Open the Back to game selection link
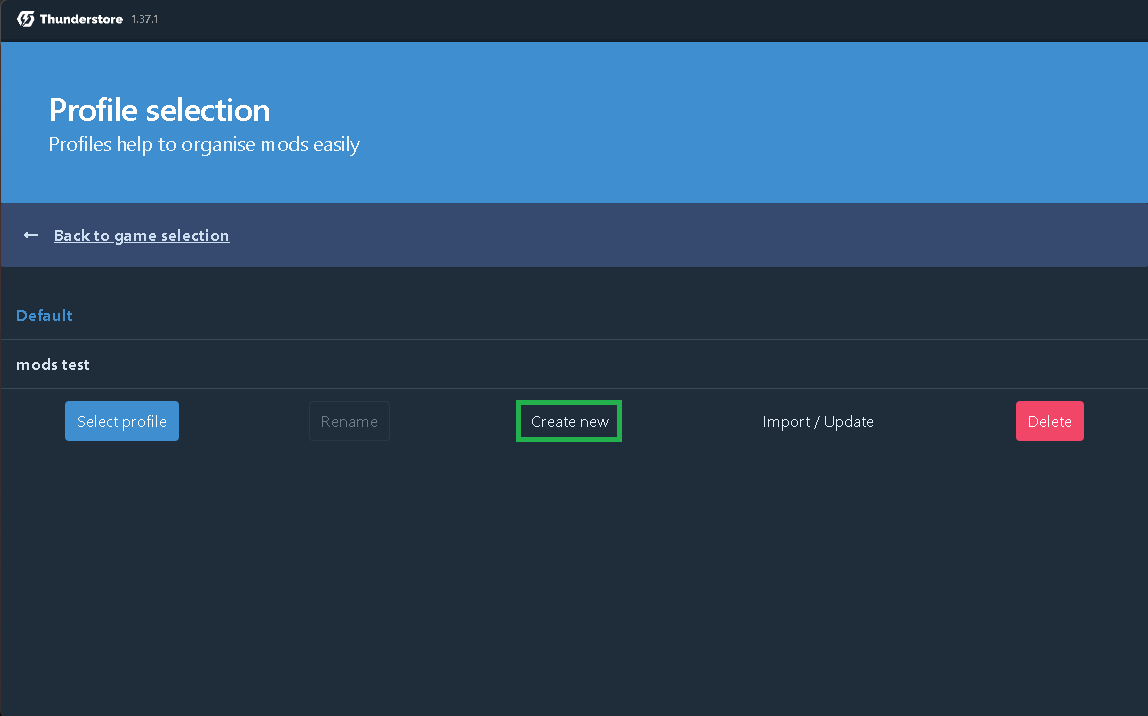 coord(141,236)
